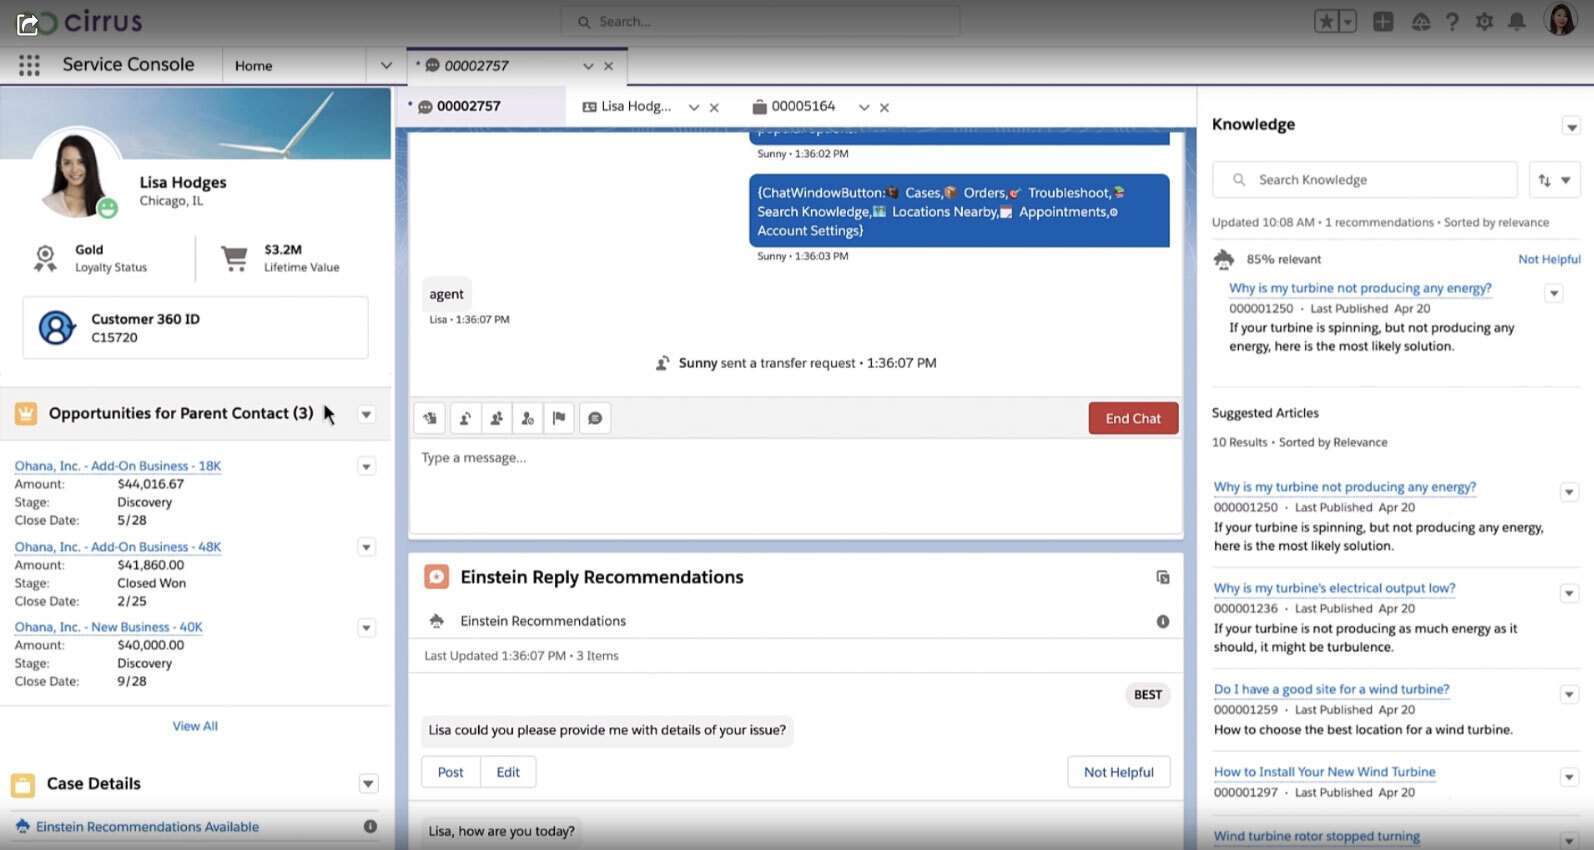Image resolution: width=1594 pixels, height=850 pixels.
Task: Open the 00005164 subtab dropdown
Action: click(864, 107)
